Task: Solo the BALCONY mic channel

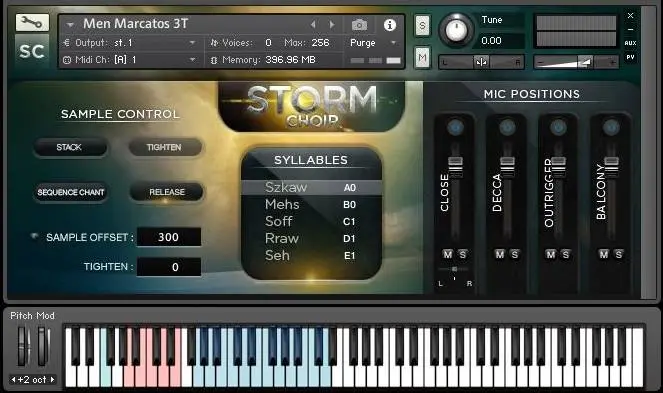Action: click(x=619, y=254)
